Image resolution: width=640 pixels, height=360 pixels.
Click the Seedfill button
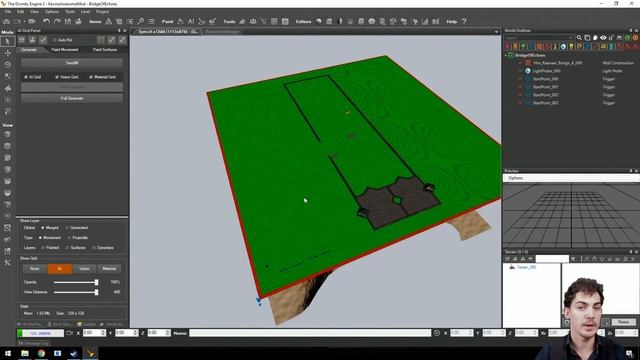pyautogui.click(x=72, y=63)
